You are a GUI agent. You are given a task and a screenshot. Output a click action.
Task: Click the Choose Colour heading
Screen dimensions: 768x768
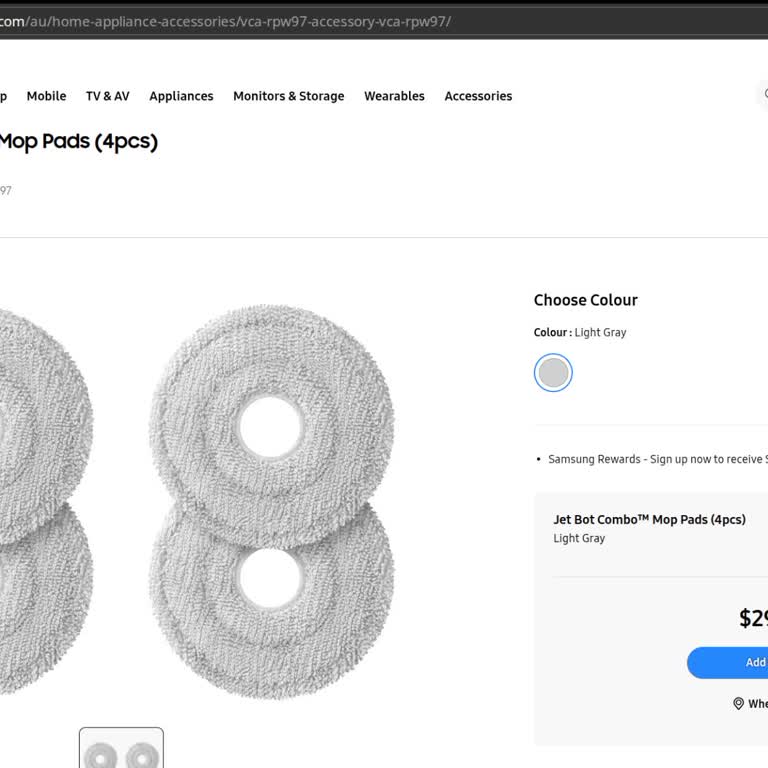[x=585, y=300]
